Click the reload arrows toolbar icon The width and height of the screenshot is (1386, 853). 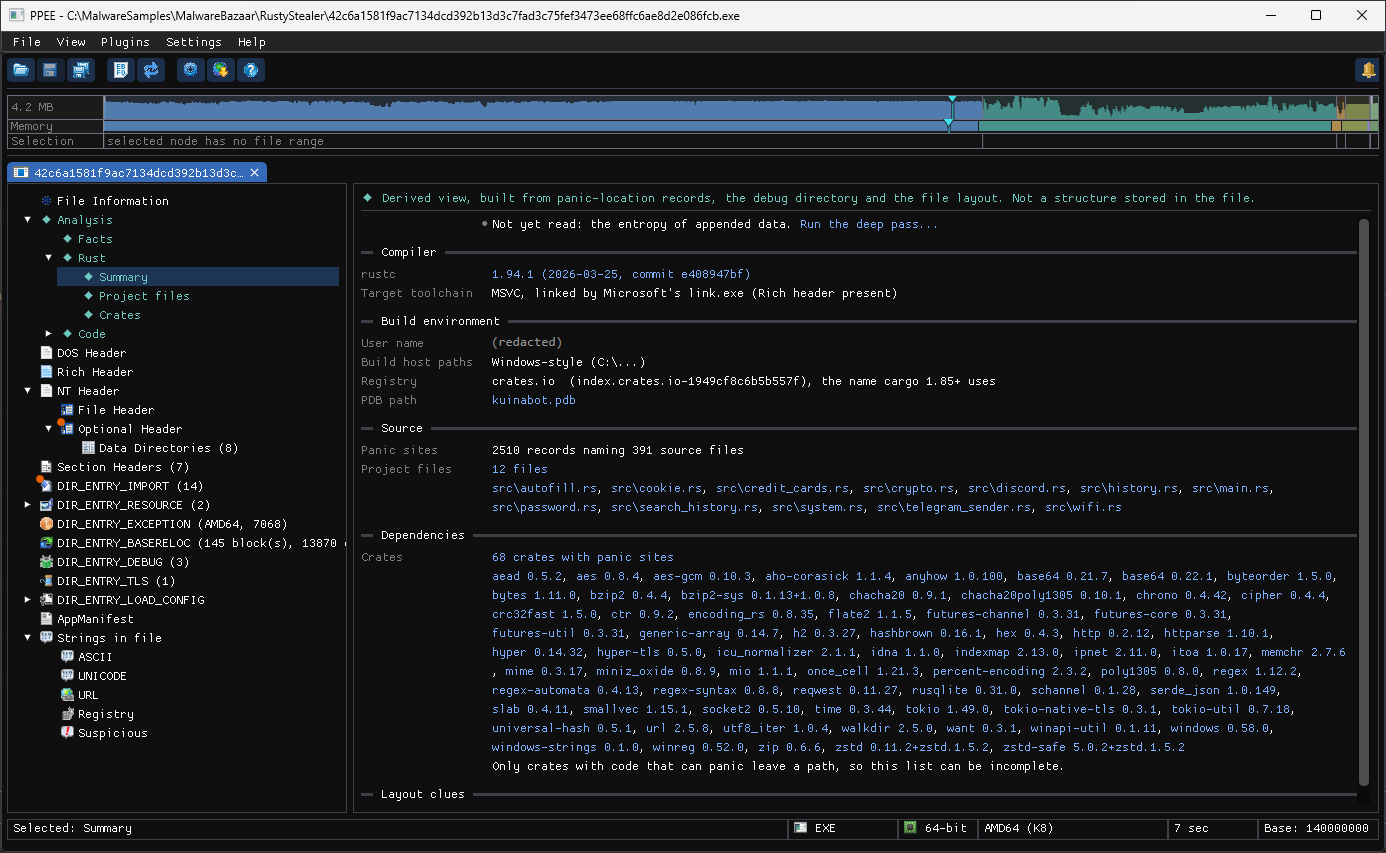[x=151, y=70]
